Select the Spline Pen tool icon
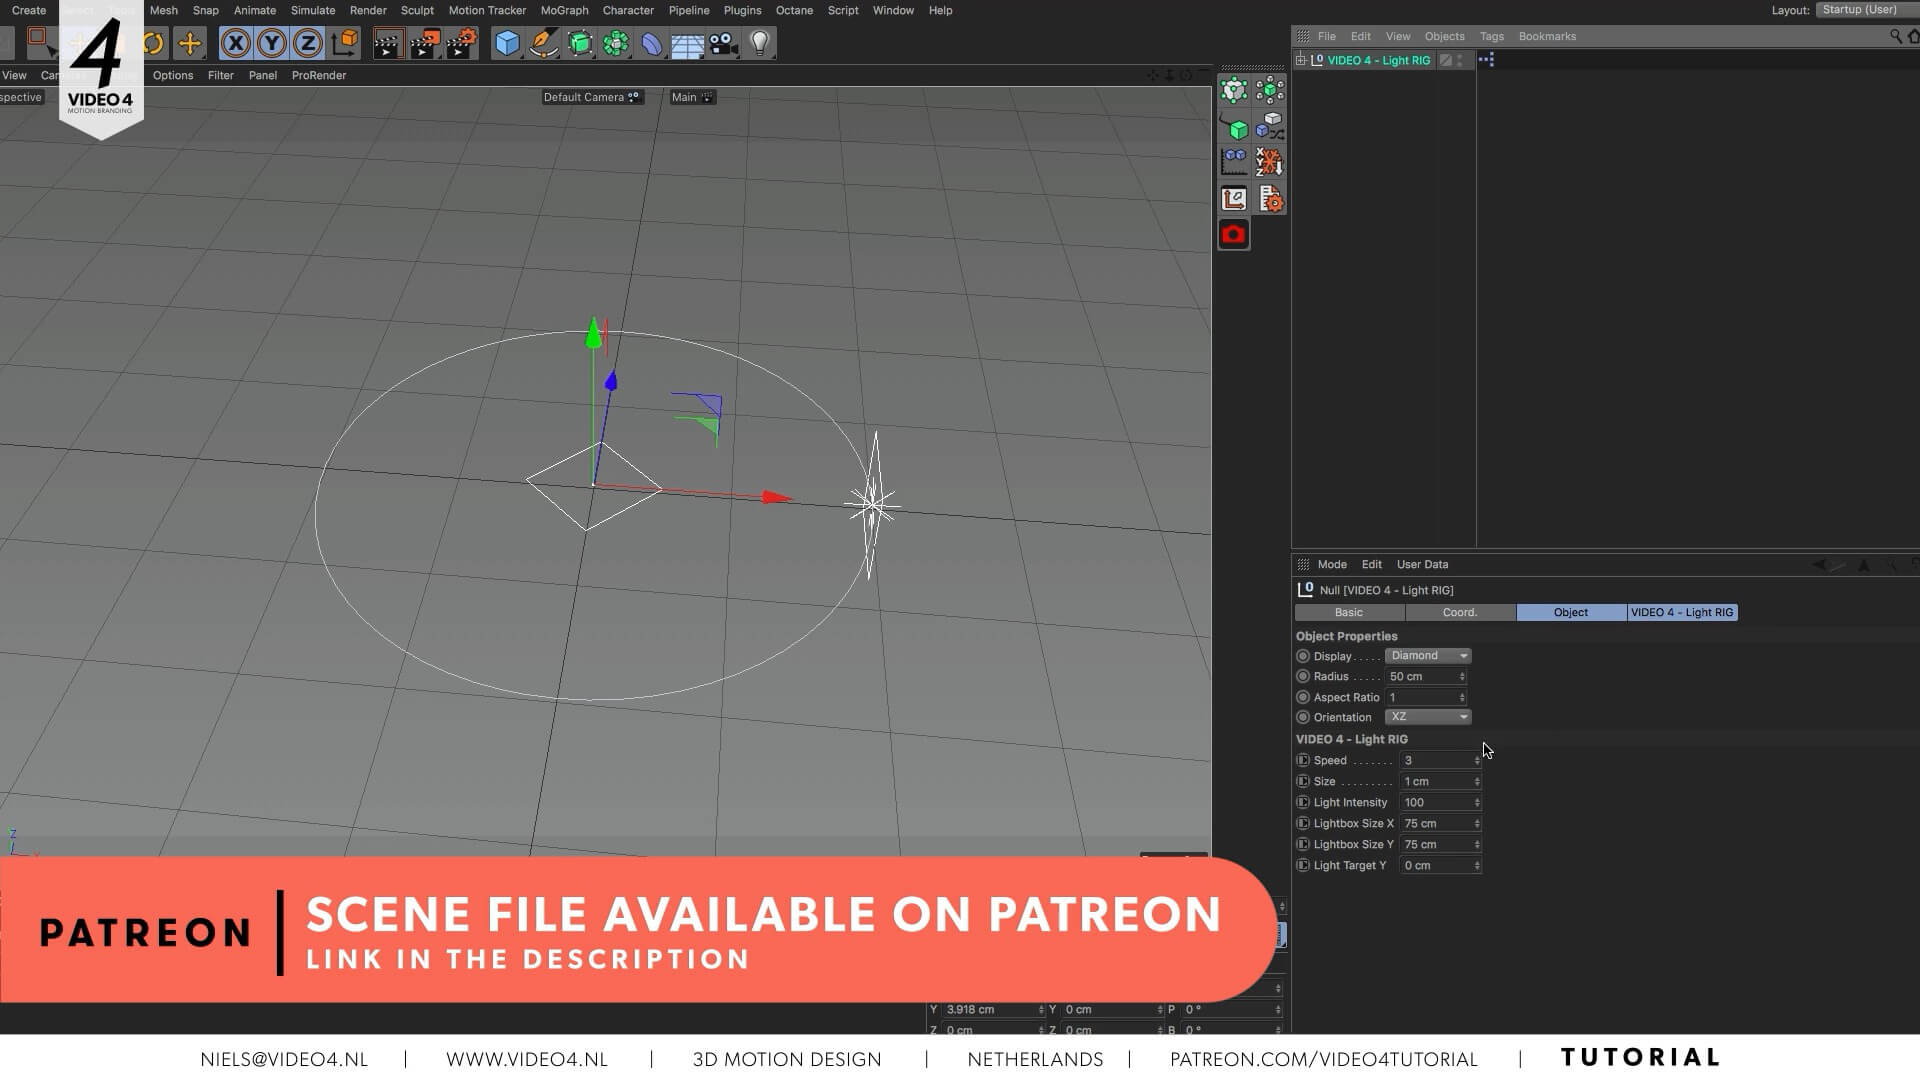1920x1080 pixels. pyautogui.click(x=543, y=43)
